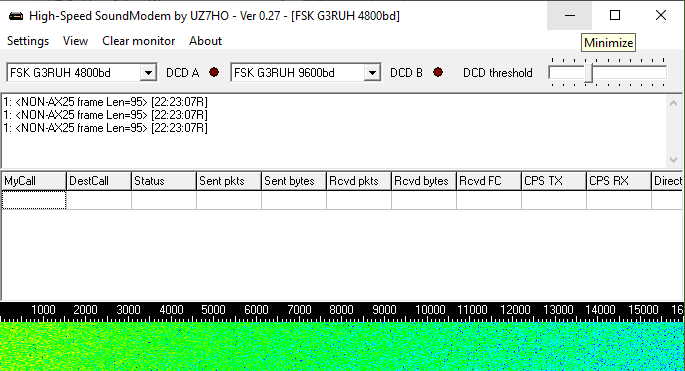Click the CPS RX column header
685x371 pixels.
point(619,181)
